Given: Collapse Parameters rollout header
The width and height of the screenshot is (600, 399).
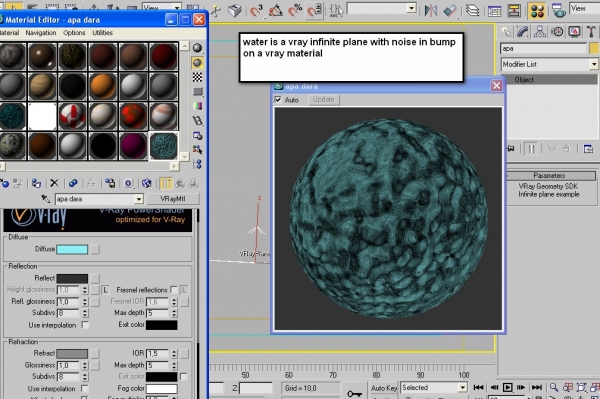Looking at the screenshot, I should tap(551, 176).
